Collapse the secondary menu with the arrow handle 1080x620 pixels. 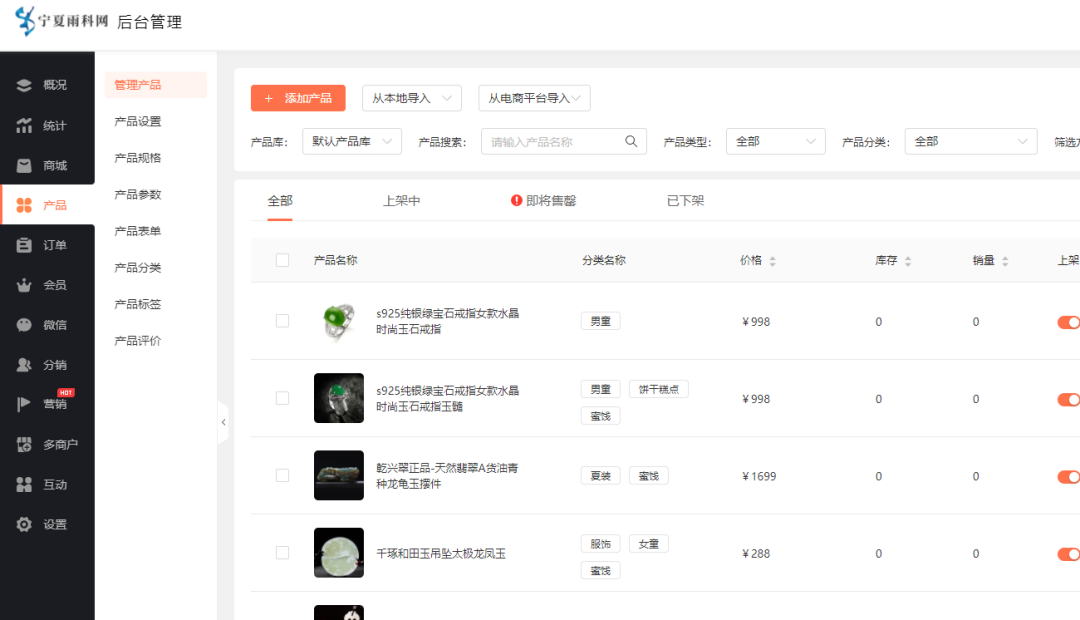[x=223, y=422]
